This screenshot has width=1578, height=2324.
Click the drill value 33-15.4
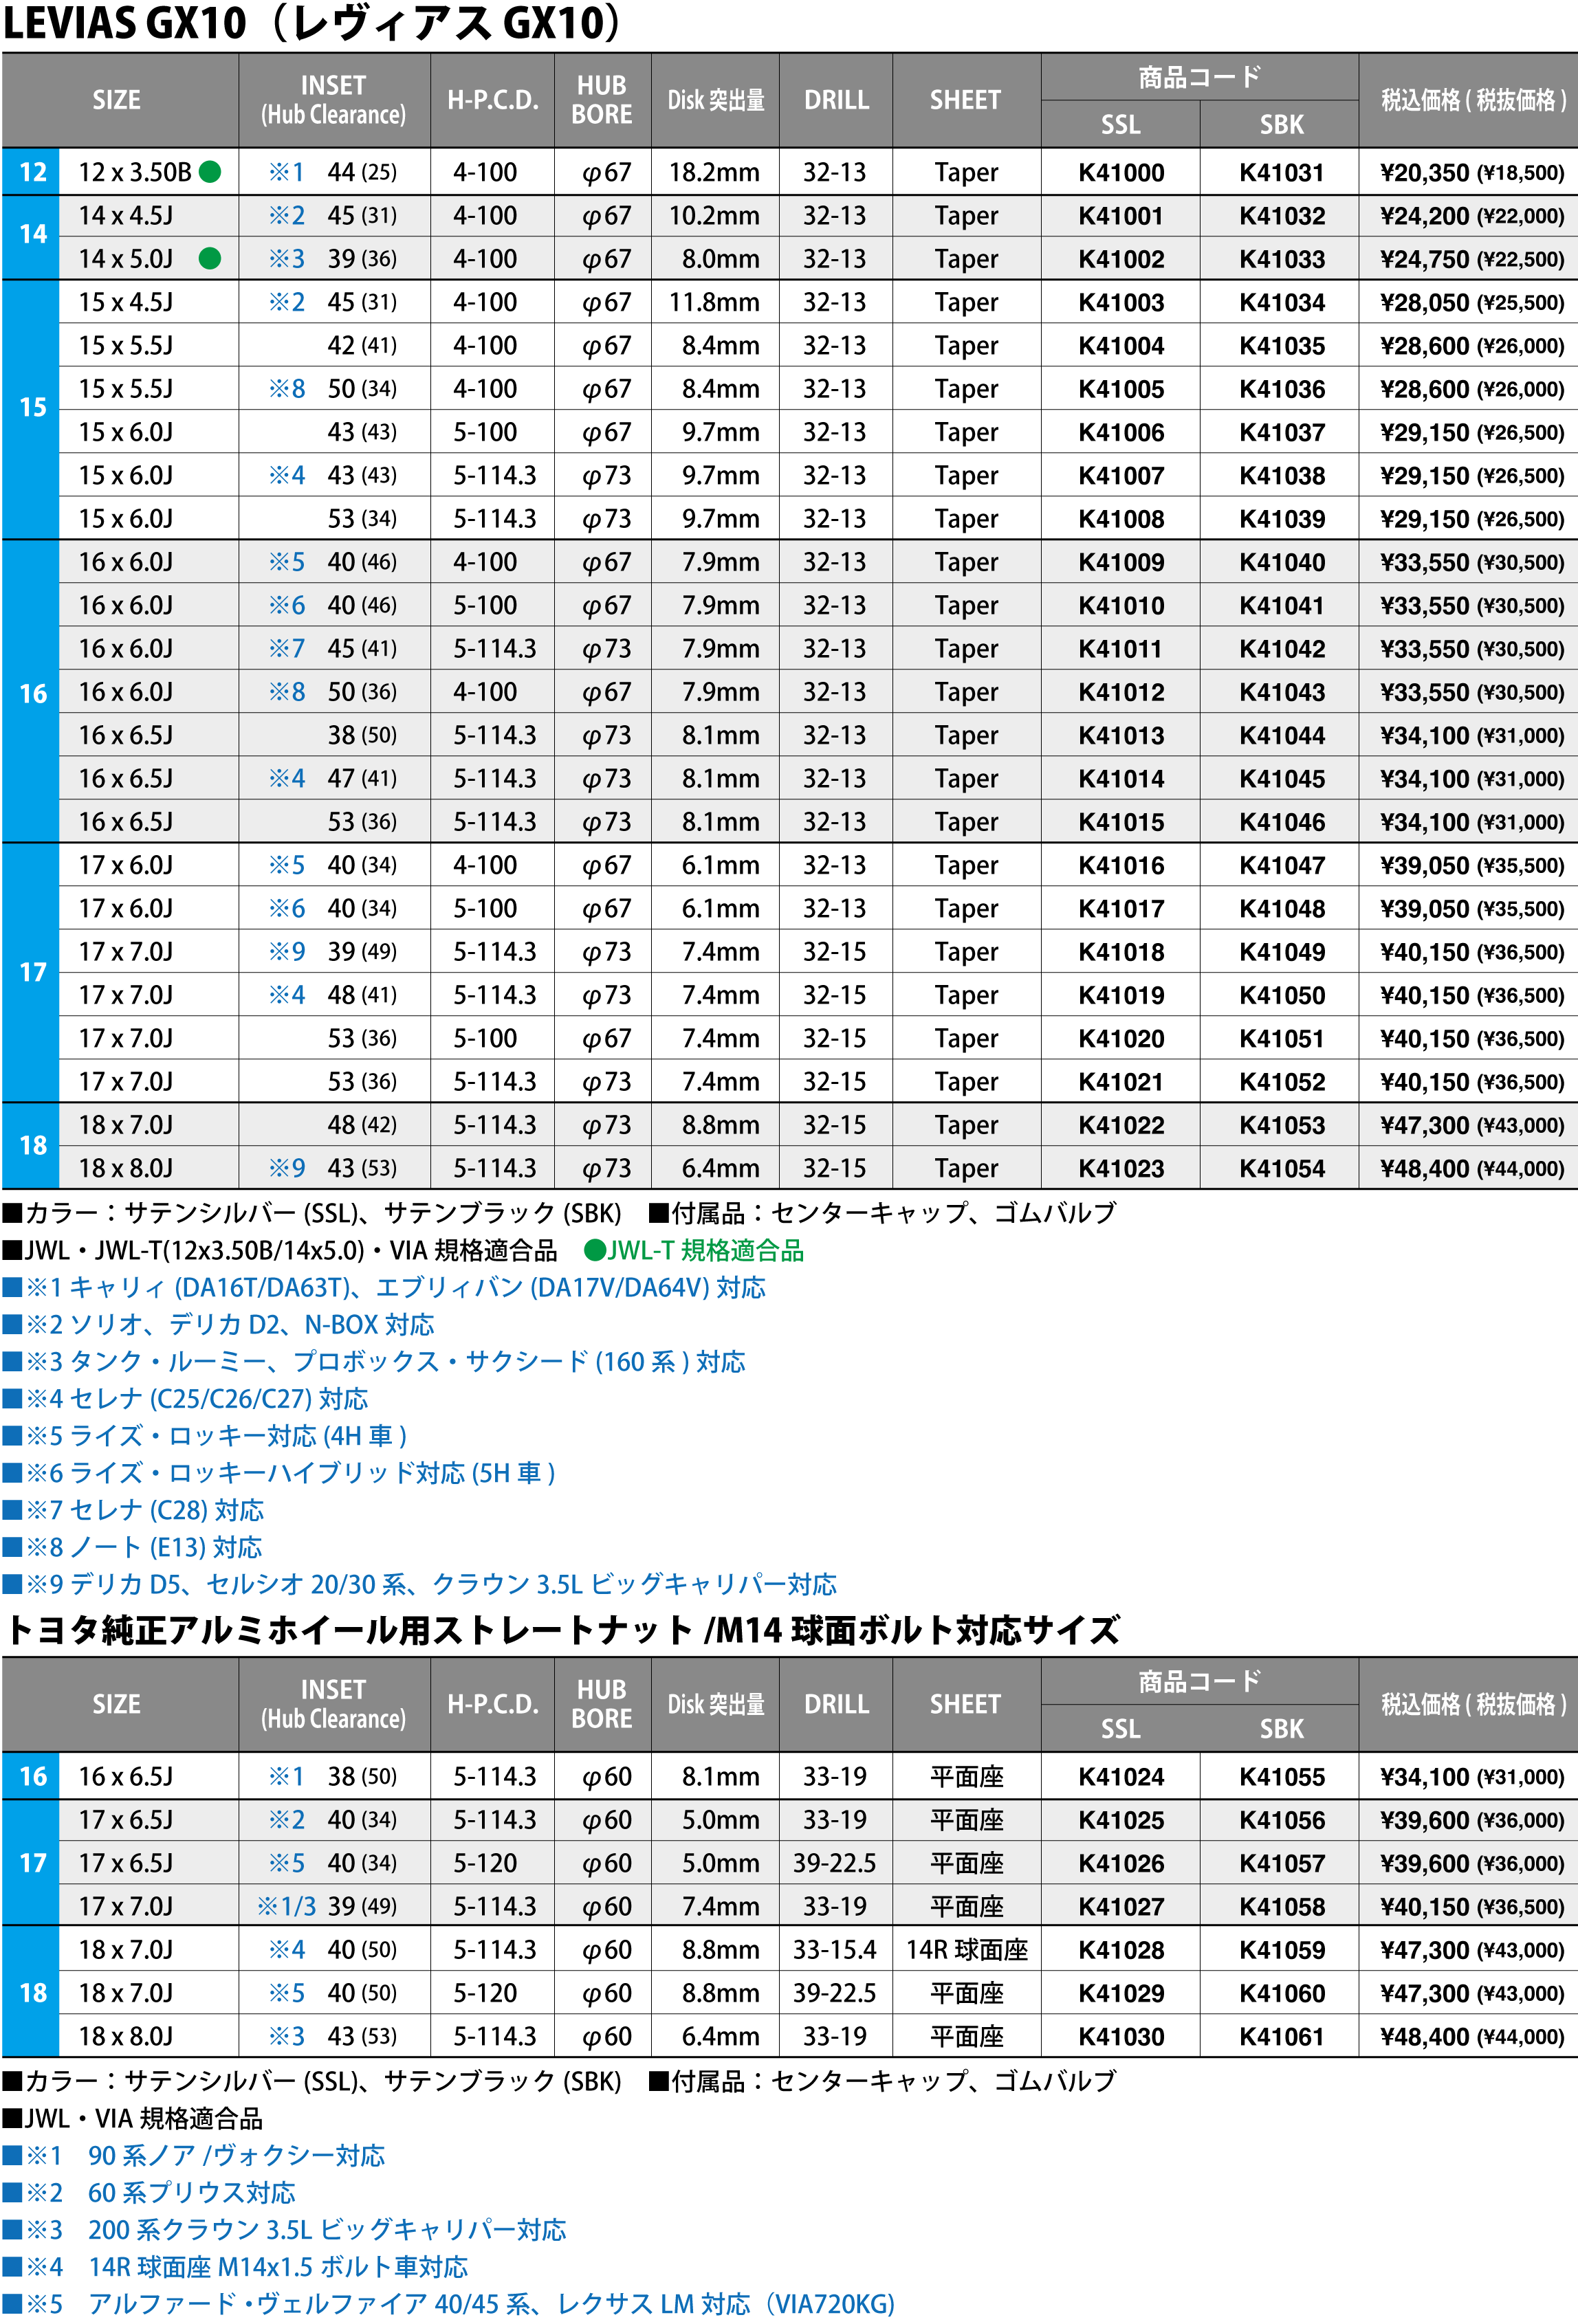point(835,1950)
